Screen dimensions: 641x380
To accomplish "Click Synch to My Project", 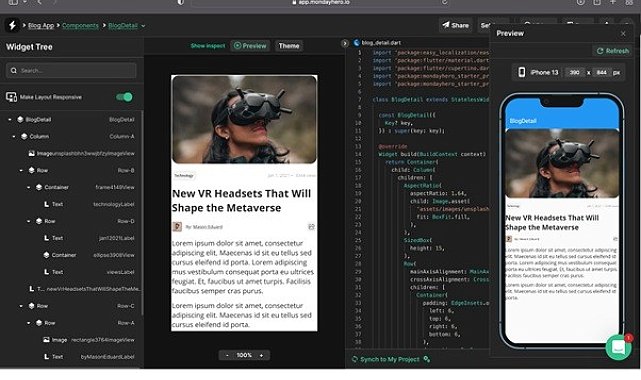I will [385, 359].
